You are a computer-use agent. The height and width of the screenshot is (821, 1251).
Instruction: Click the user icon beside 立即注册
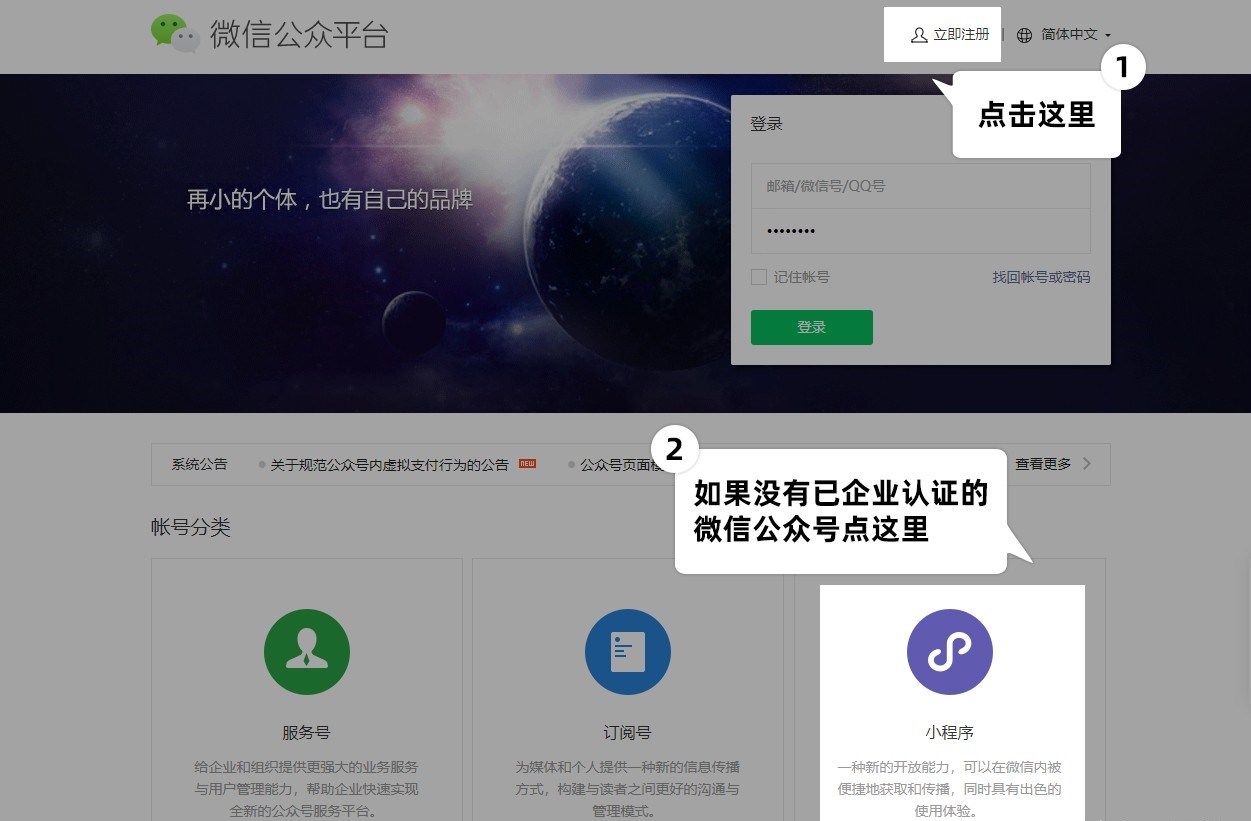coord(919,35)
